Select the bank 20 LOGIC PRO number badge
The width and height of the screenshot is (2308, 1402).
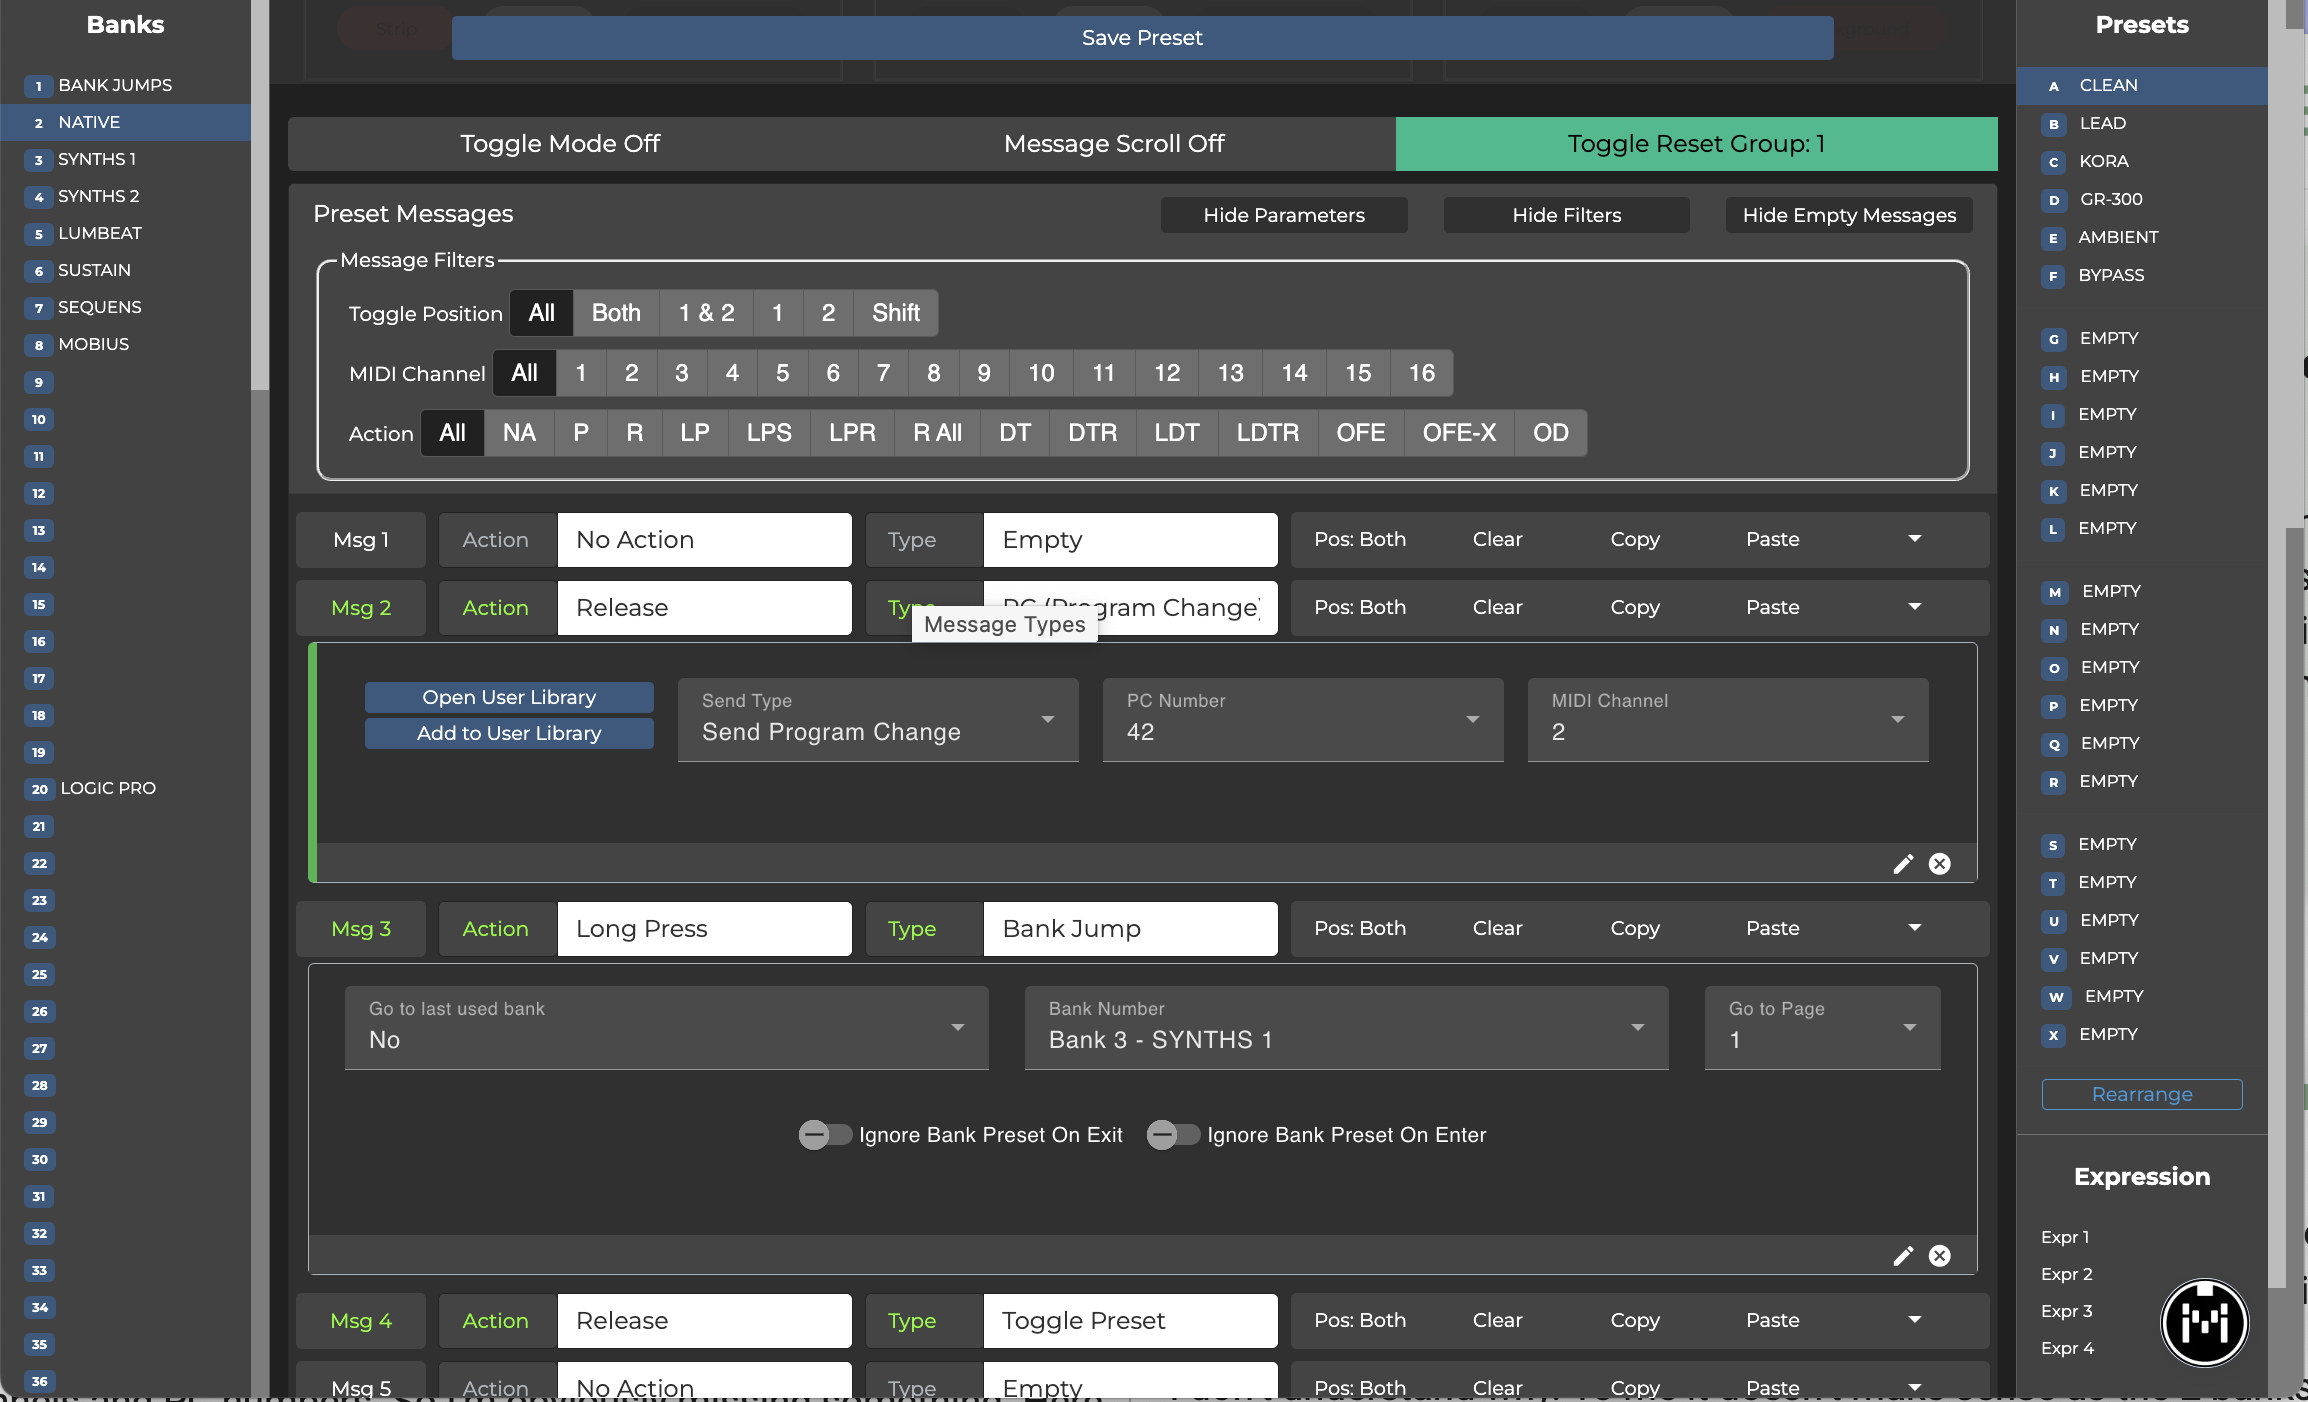[39, 789]
